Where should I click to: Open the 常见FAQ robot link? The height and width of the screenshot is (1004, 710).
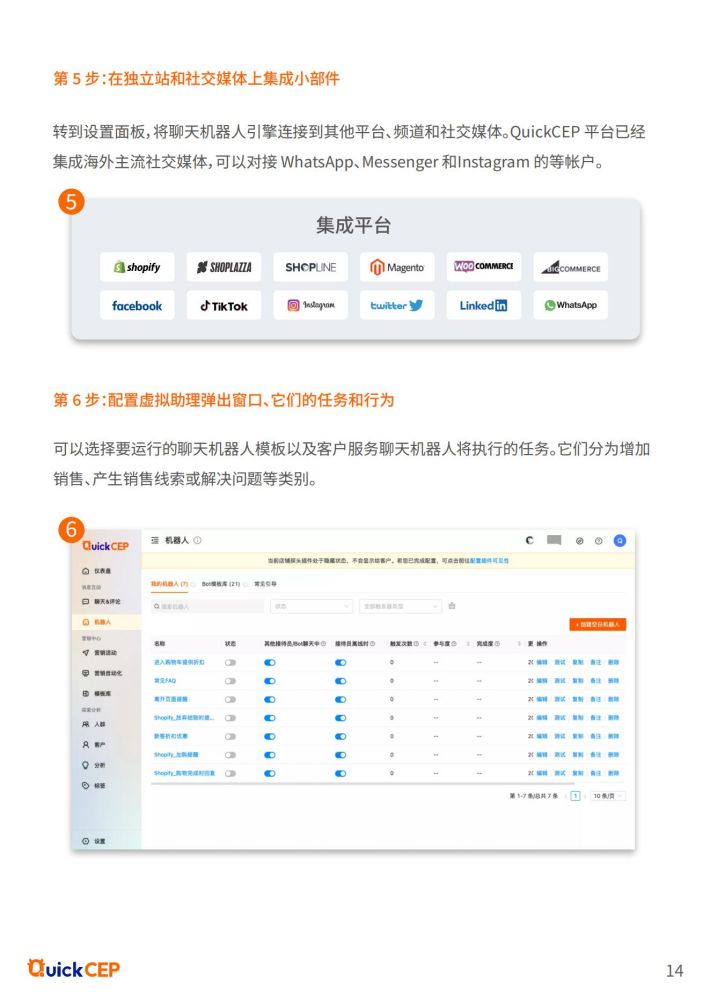pos(165,681)
